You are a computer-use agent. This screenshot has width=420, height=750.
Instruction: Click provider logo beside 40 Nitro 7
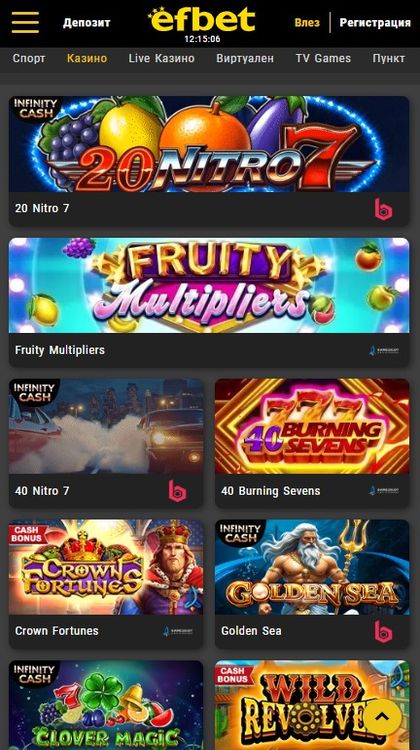pos(177,491)
